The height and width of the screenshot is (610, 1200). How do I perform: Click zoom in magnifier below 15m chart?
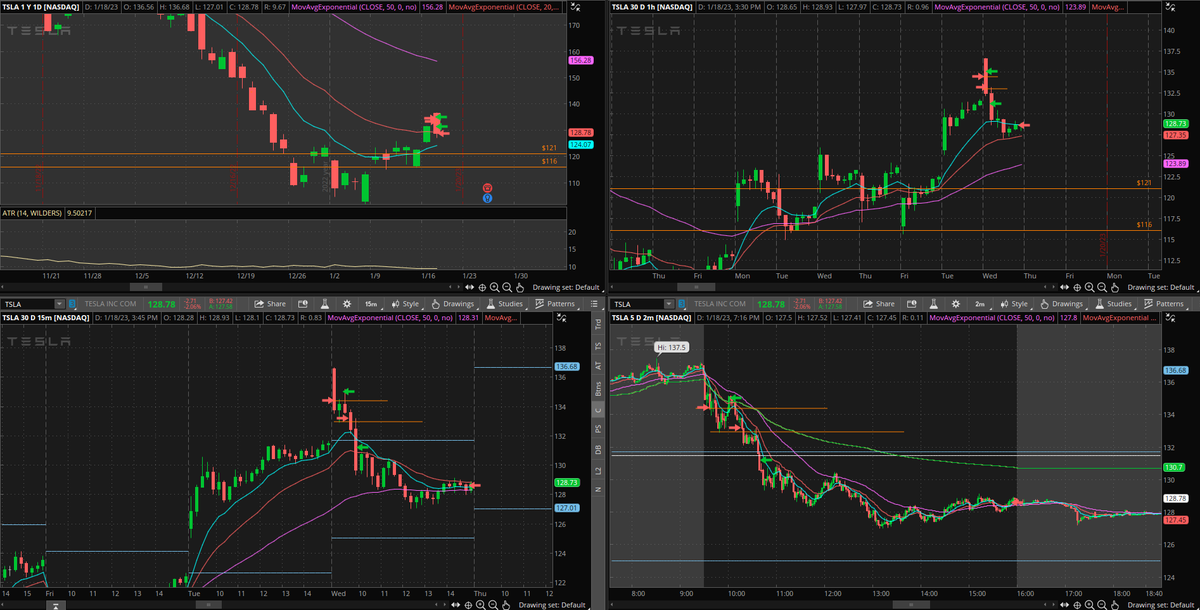point(481,604)
